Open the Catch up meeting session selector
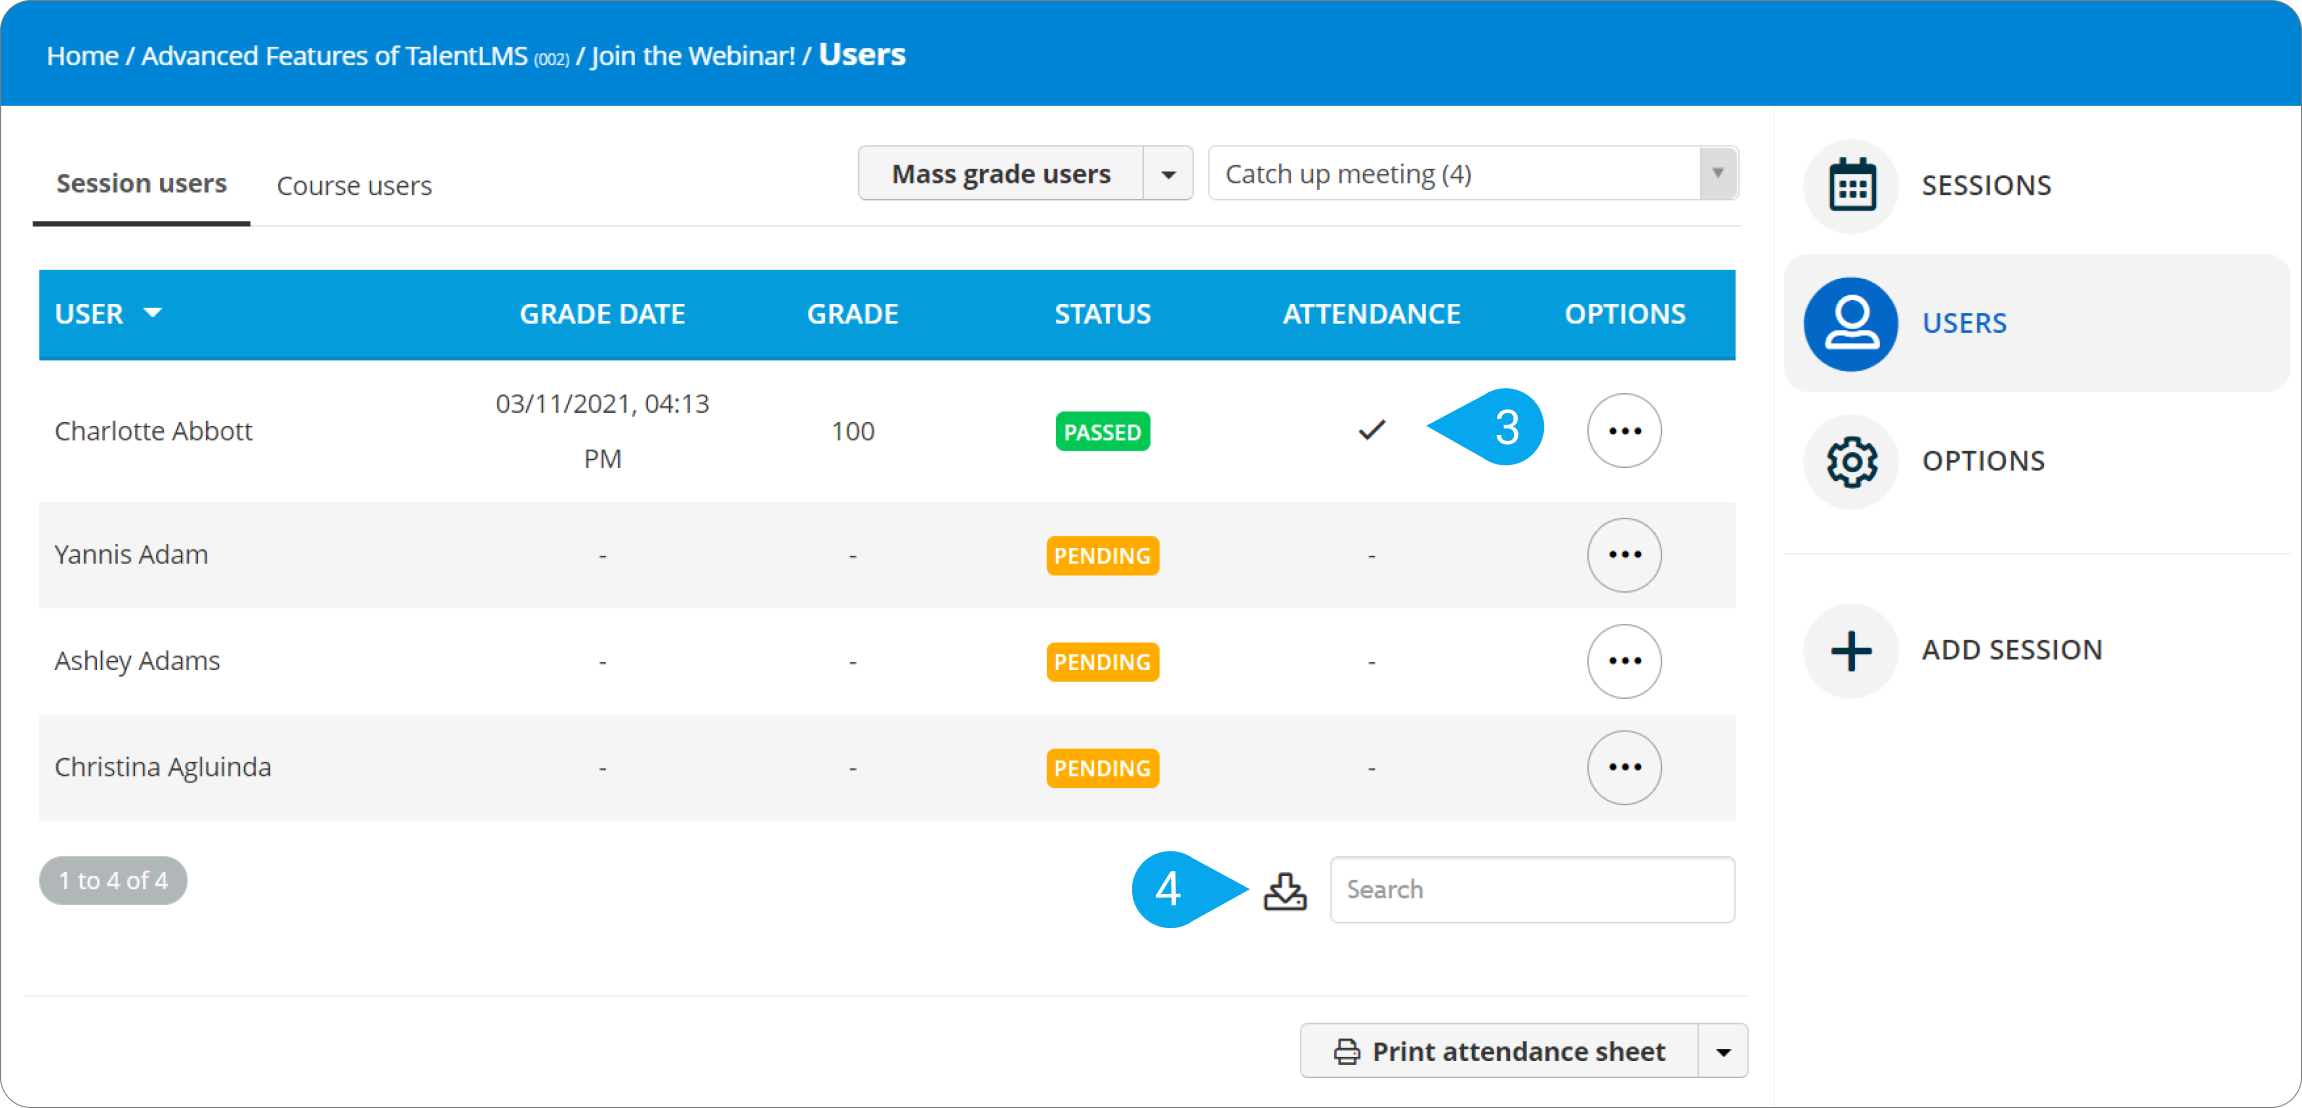The width and height of the screenshot is (2302, 1108). pyautogui.click(x=1473, y=174)
